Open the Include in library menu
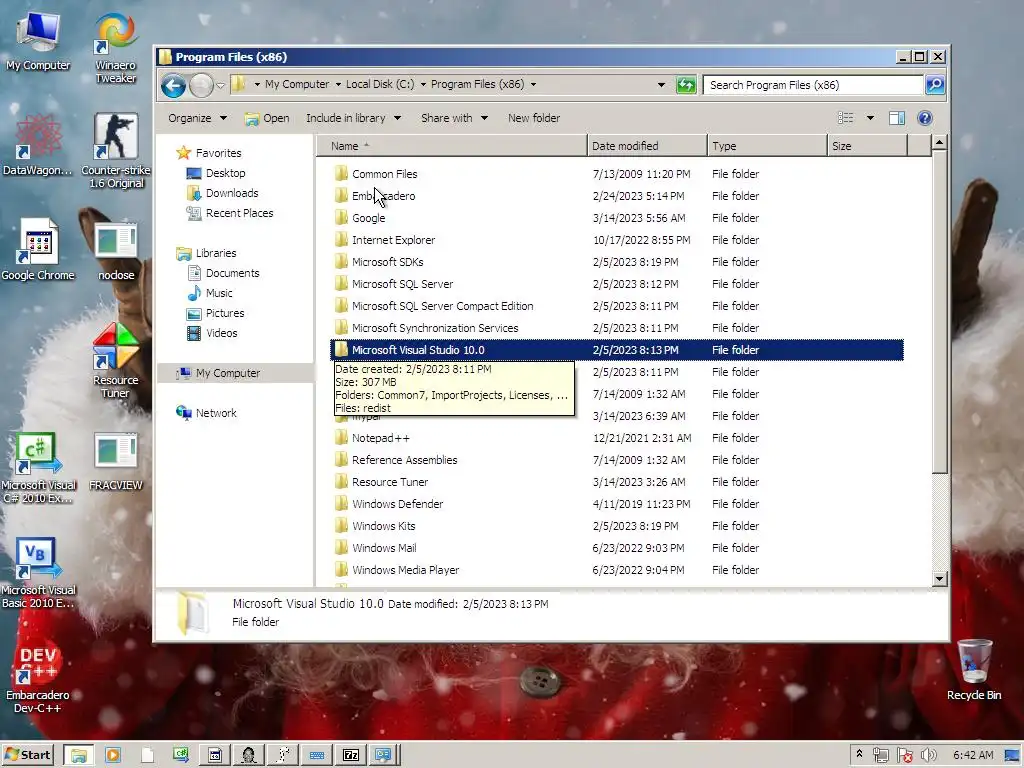This screenshot has width=1024, height=768. click(x=353, y=118)
